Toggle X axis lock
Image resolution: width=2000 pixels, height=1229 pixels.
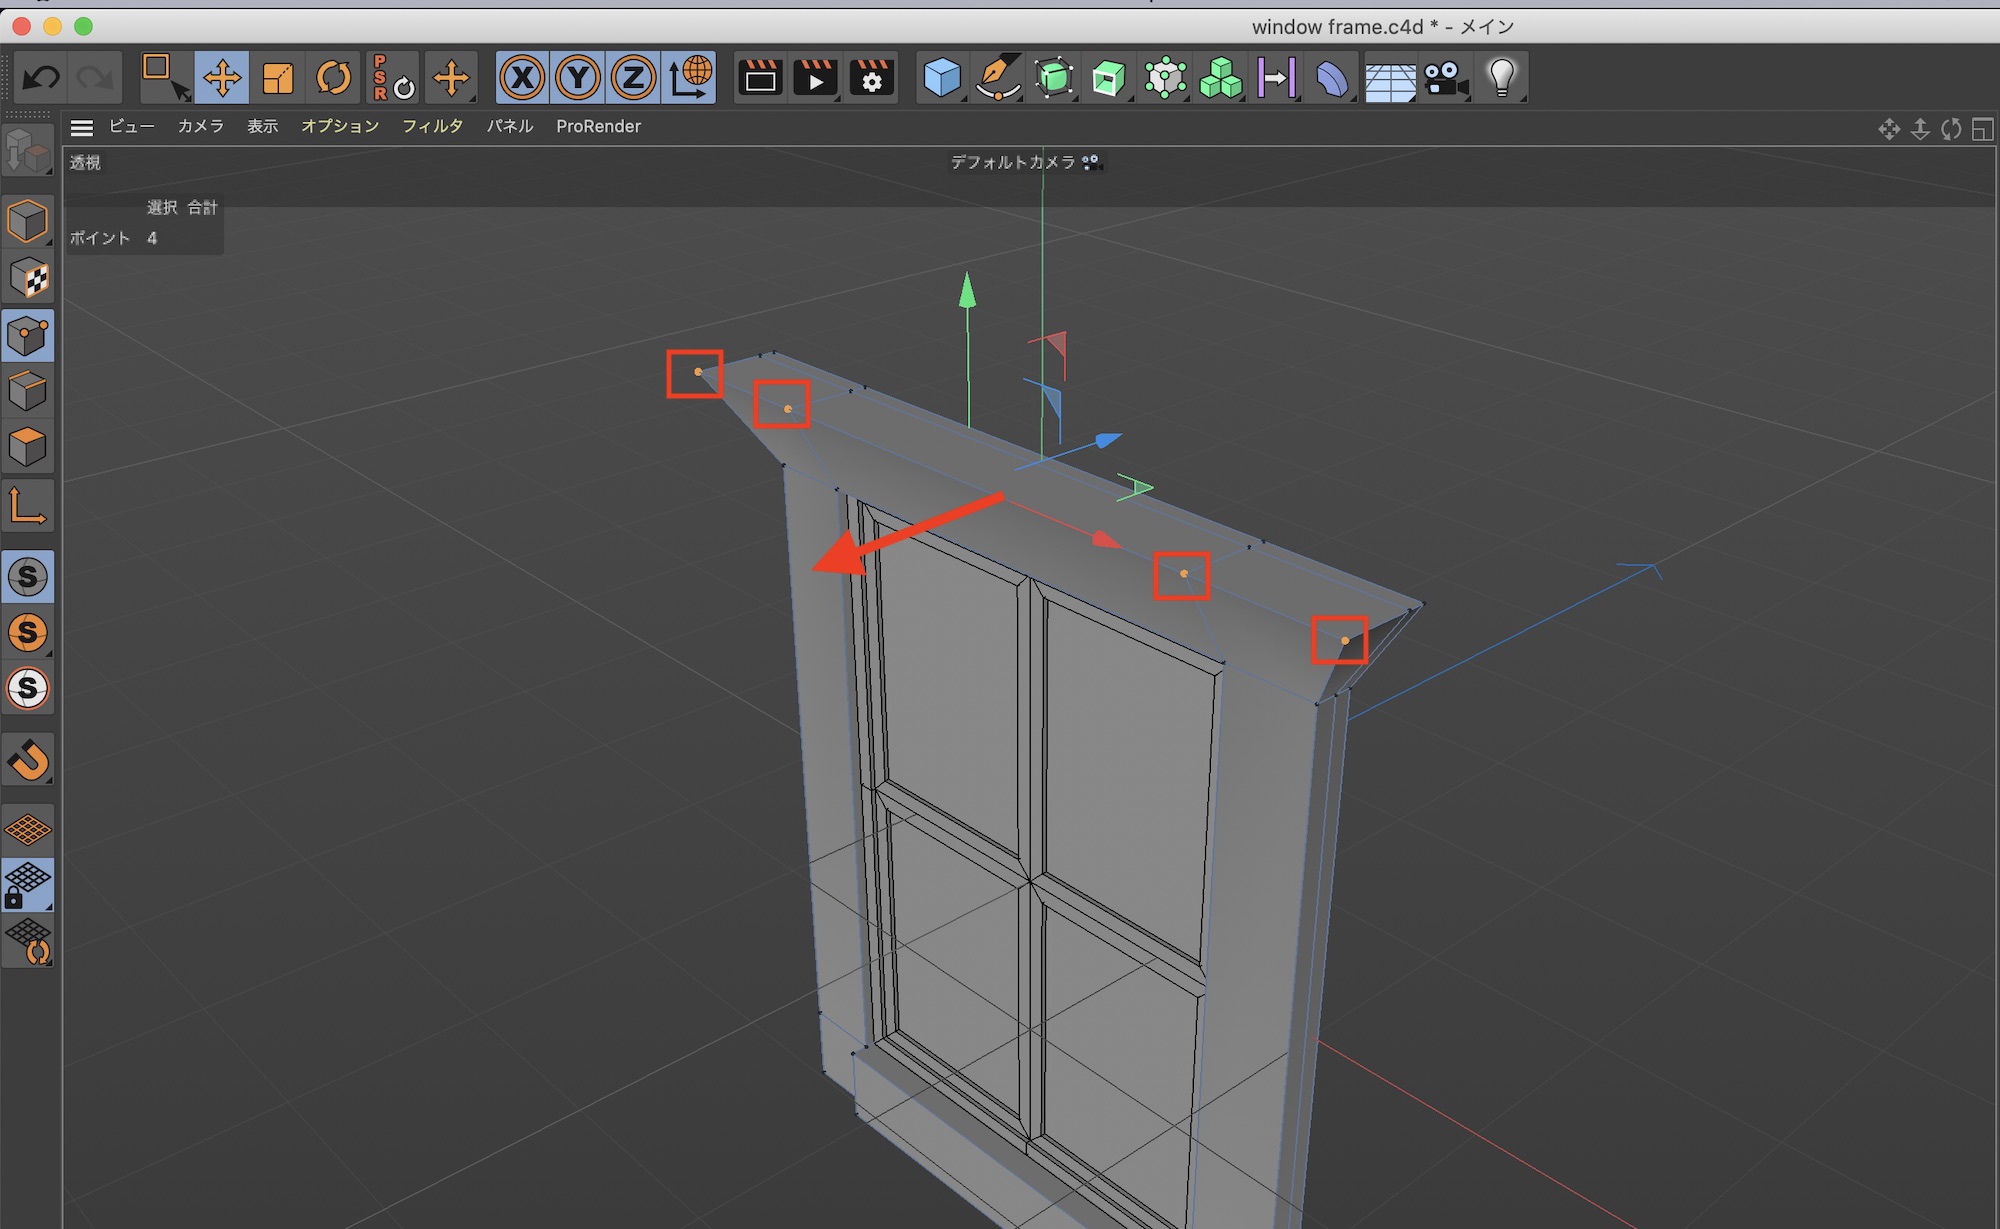[522, 77]
